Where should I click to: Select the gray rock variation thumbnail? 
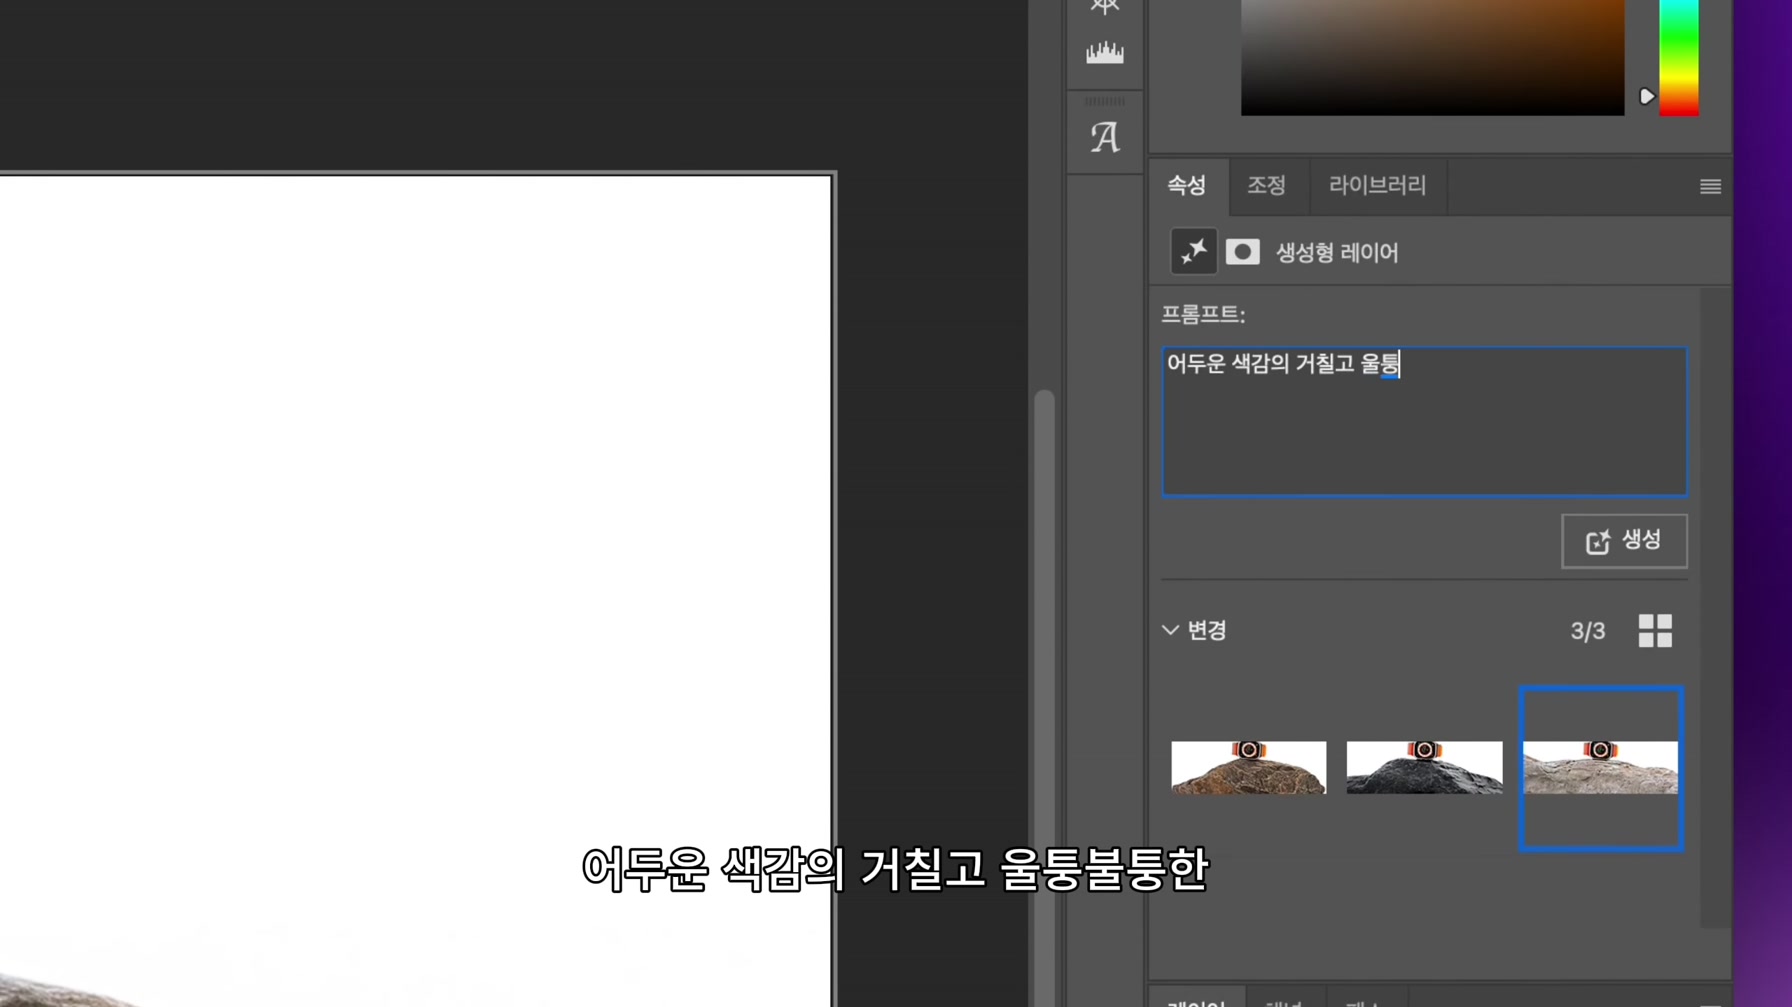[x=1600, y=767]
